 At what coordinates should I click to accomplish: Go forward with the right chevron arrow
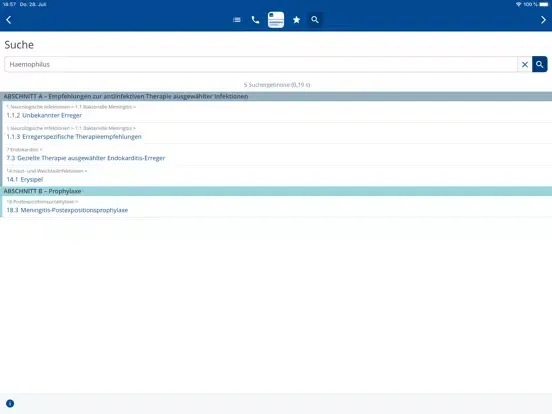pyautogui.click(x=543, y=20)
